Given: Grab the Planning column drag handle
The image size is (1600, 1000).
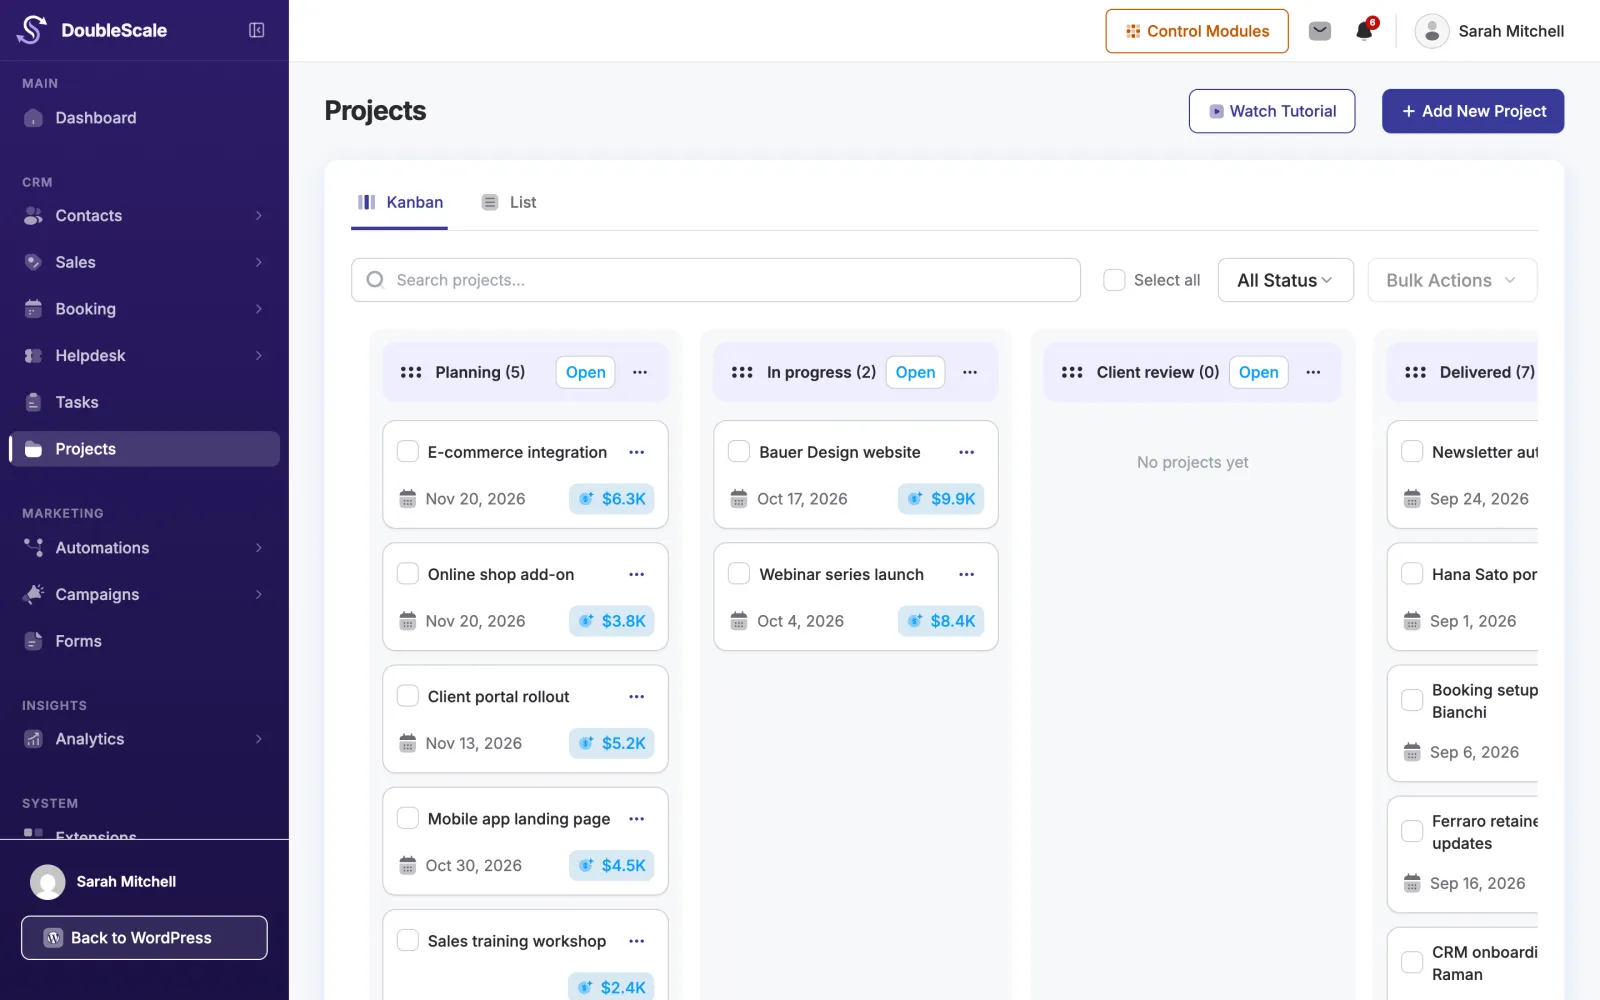Looking at the screenshot, I should (x=411, y=372).
